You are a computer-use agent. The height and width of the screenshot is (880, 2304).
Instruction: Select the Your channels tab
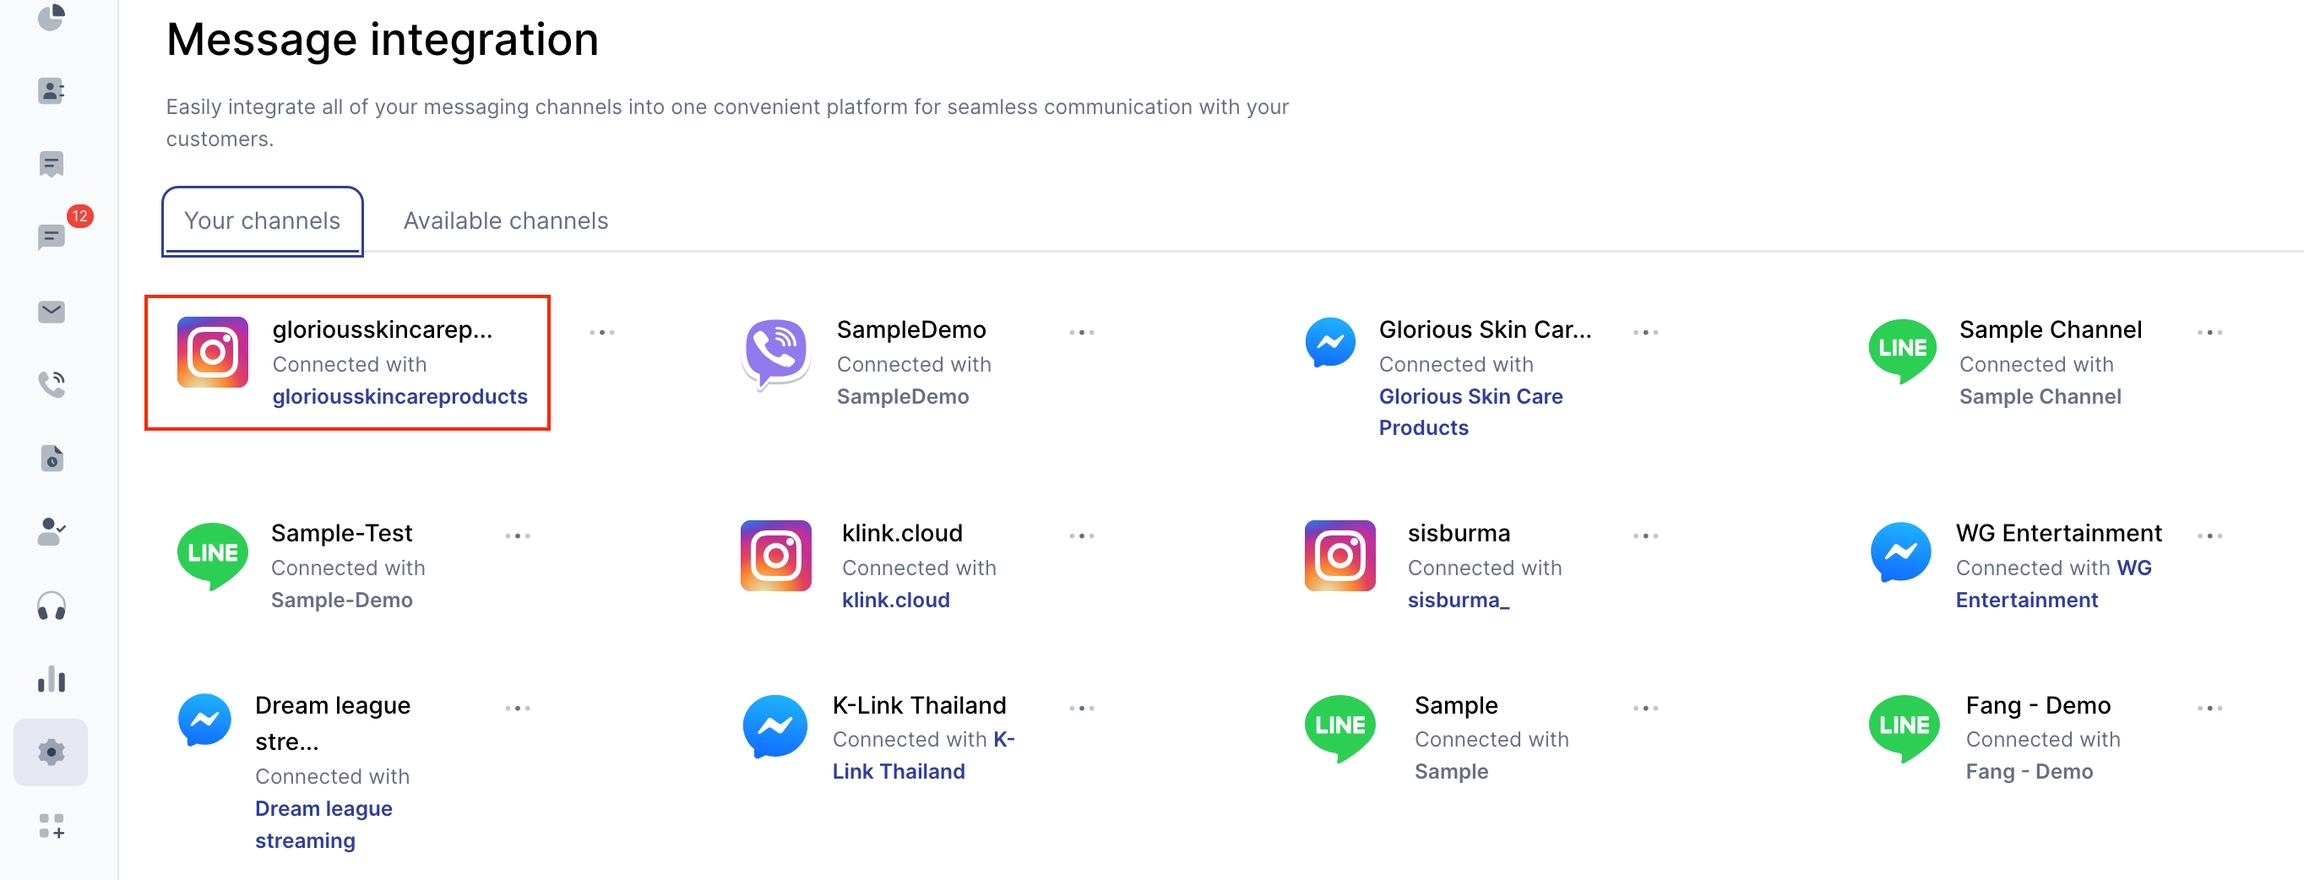pos(262,221)
